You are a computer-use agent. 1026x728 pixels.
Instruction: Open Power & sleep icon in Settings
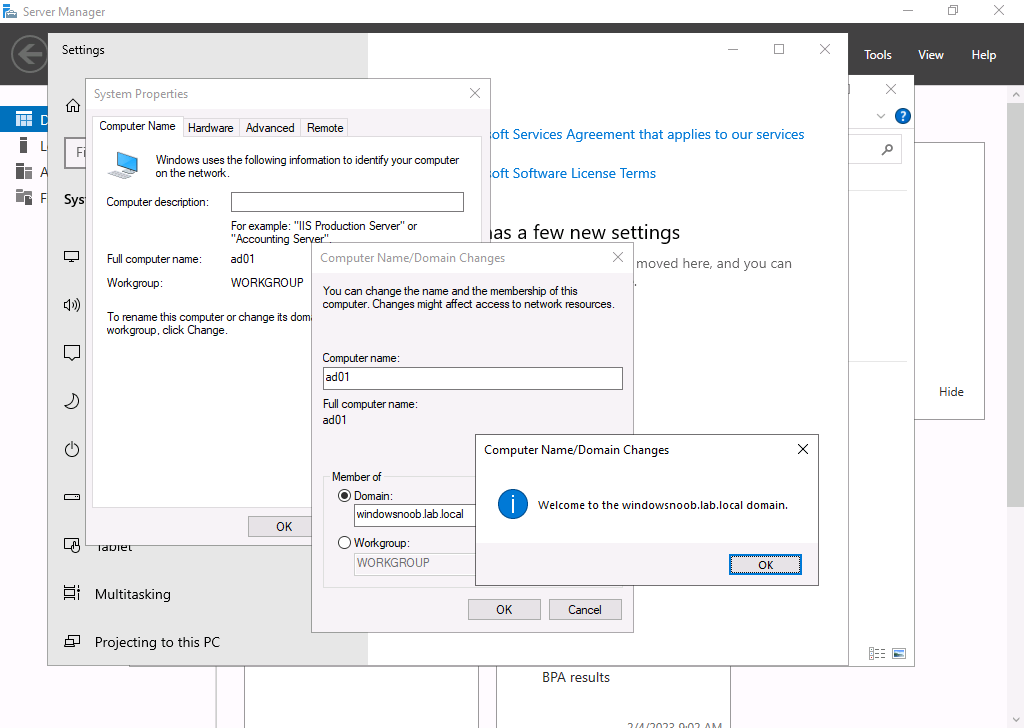71,449
